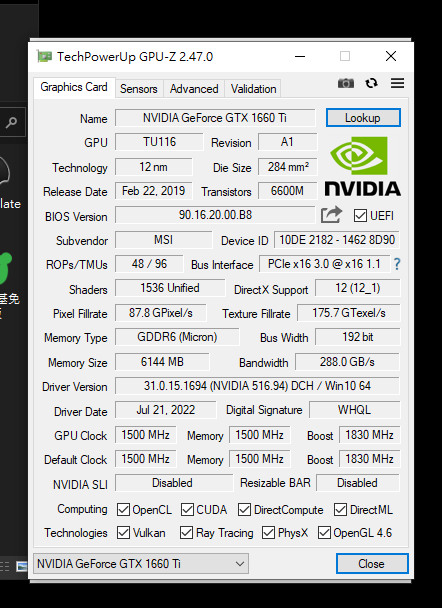This screenshot has width=442, height=608.
Task: Click the BIOS Version field 90.16.20.00.B8
Action: click(215, 215)
